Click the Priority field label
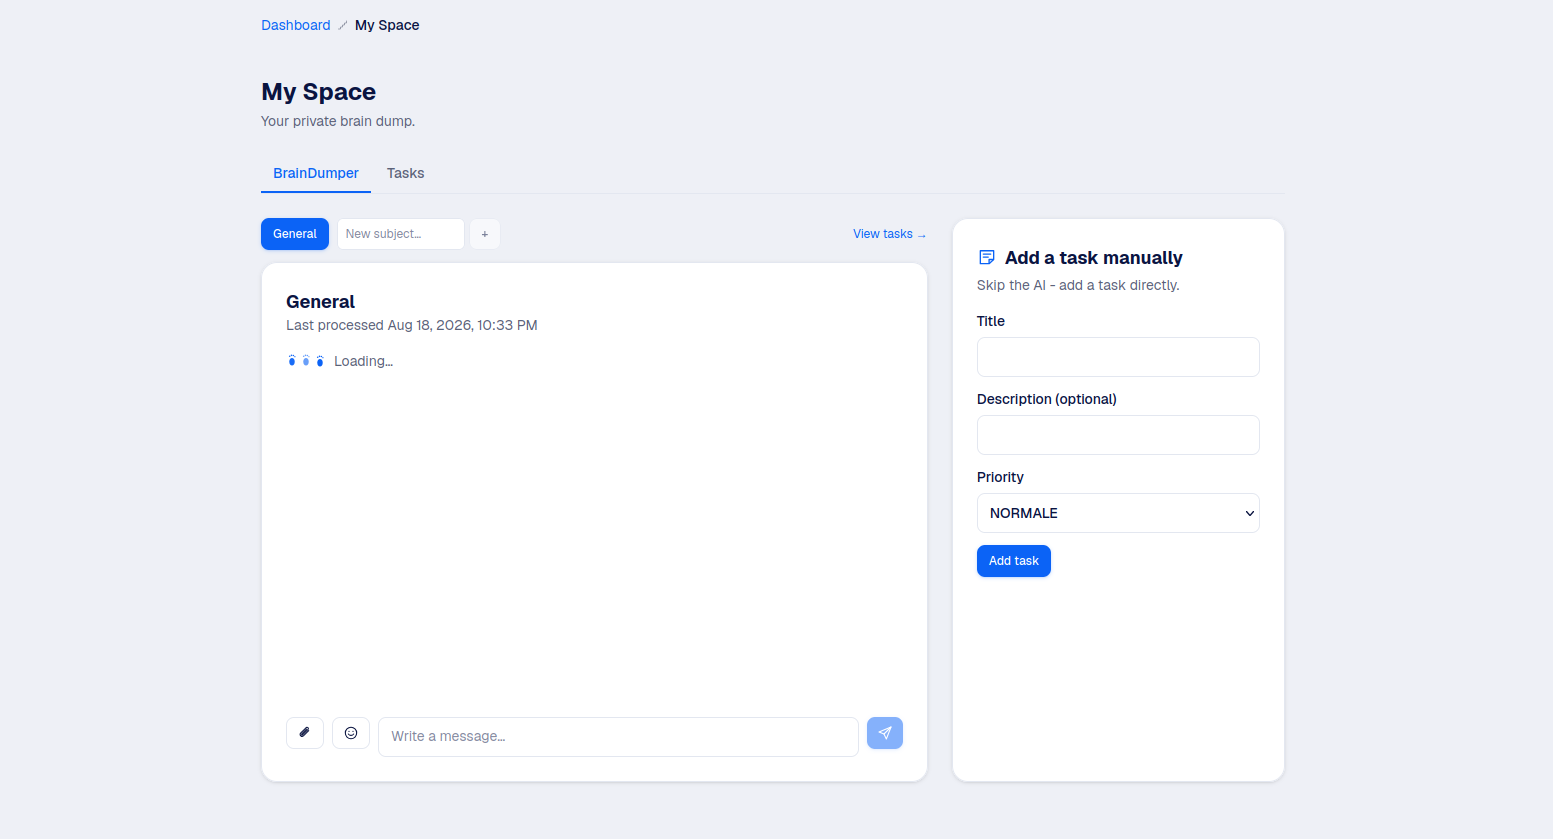 pyautogui.click(x=1000, y=477)
